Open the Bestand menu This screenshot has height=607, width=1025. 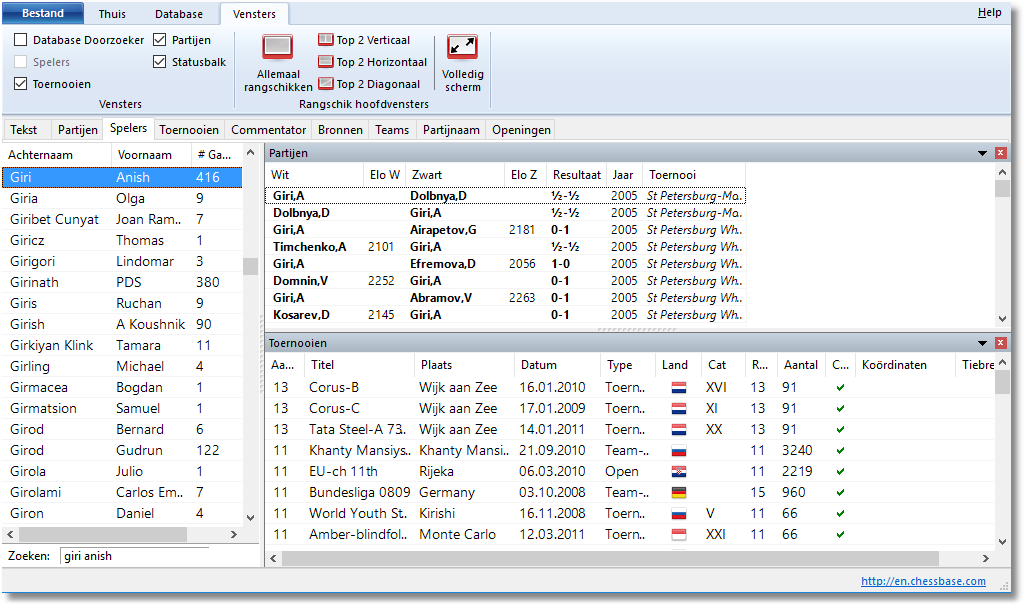[x=42, y=14]
